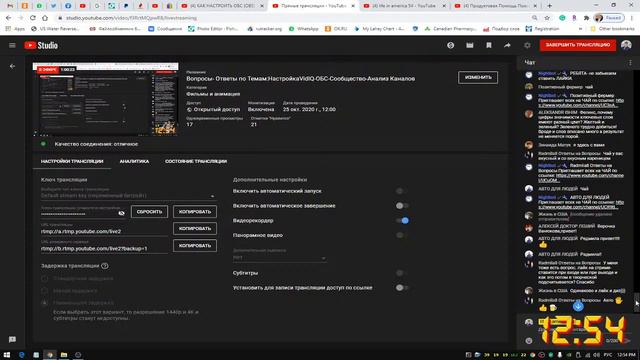The image size is (640, 360).
Task: Bookmark this page with star icon
Action: tap(547, 18)
